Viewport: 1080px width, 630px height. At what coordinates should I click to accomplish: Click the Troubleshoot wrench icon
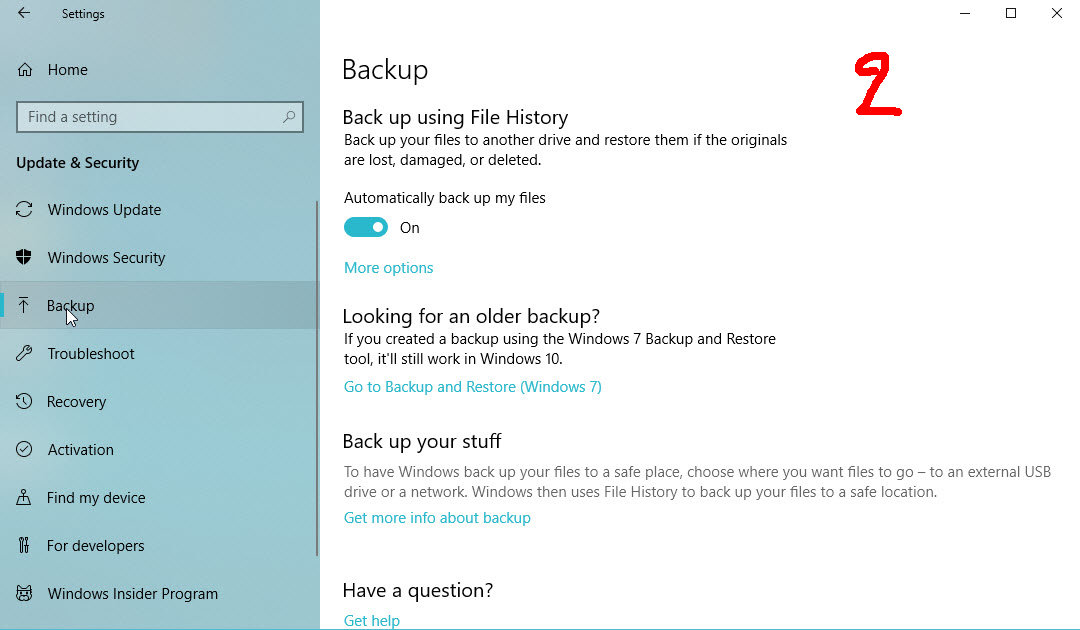point(25,354)
